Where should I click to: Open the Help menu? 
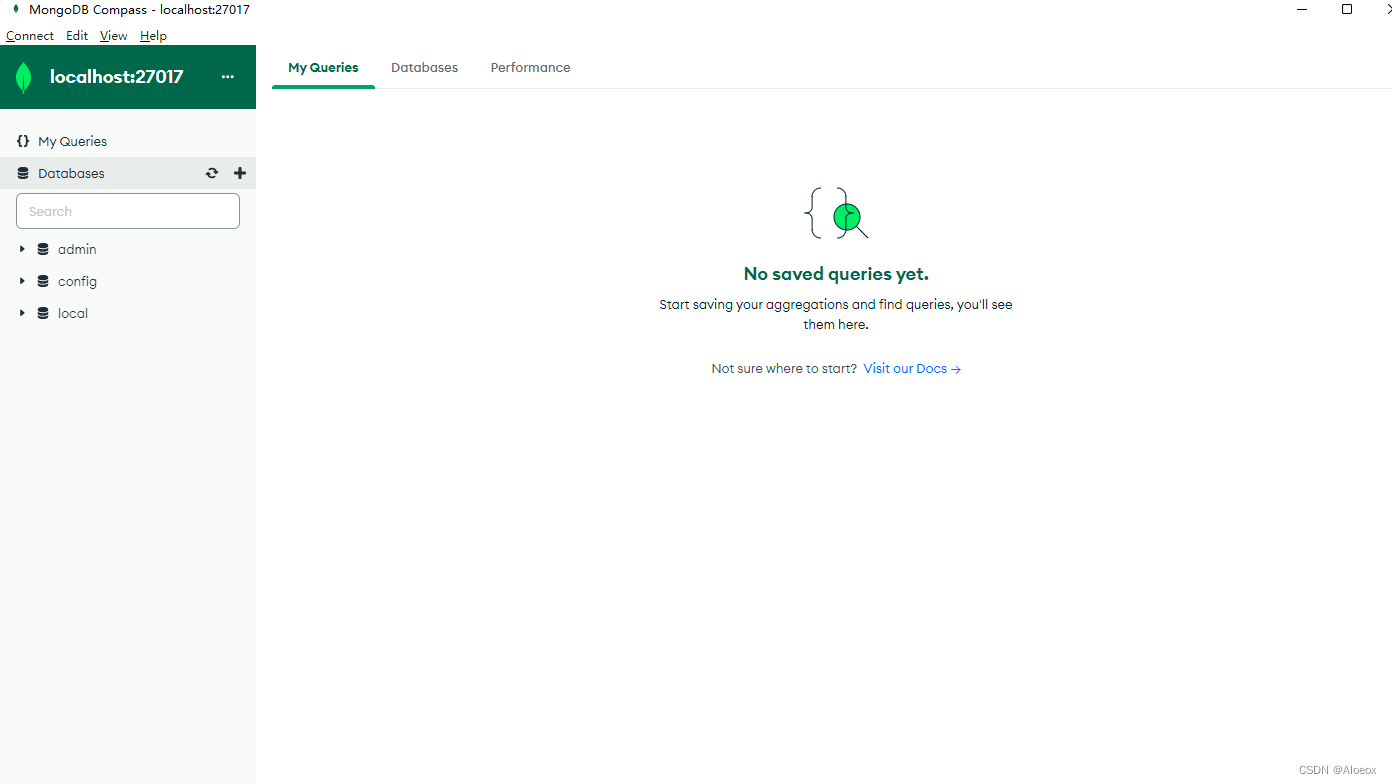[153, 35]
